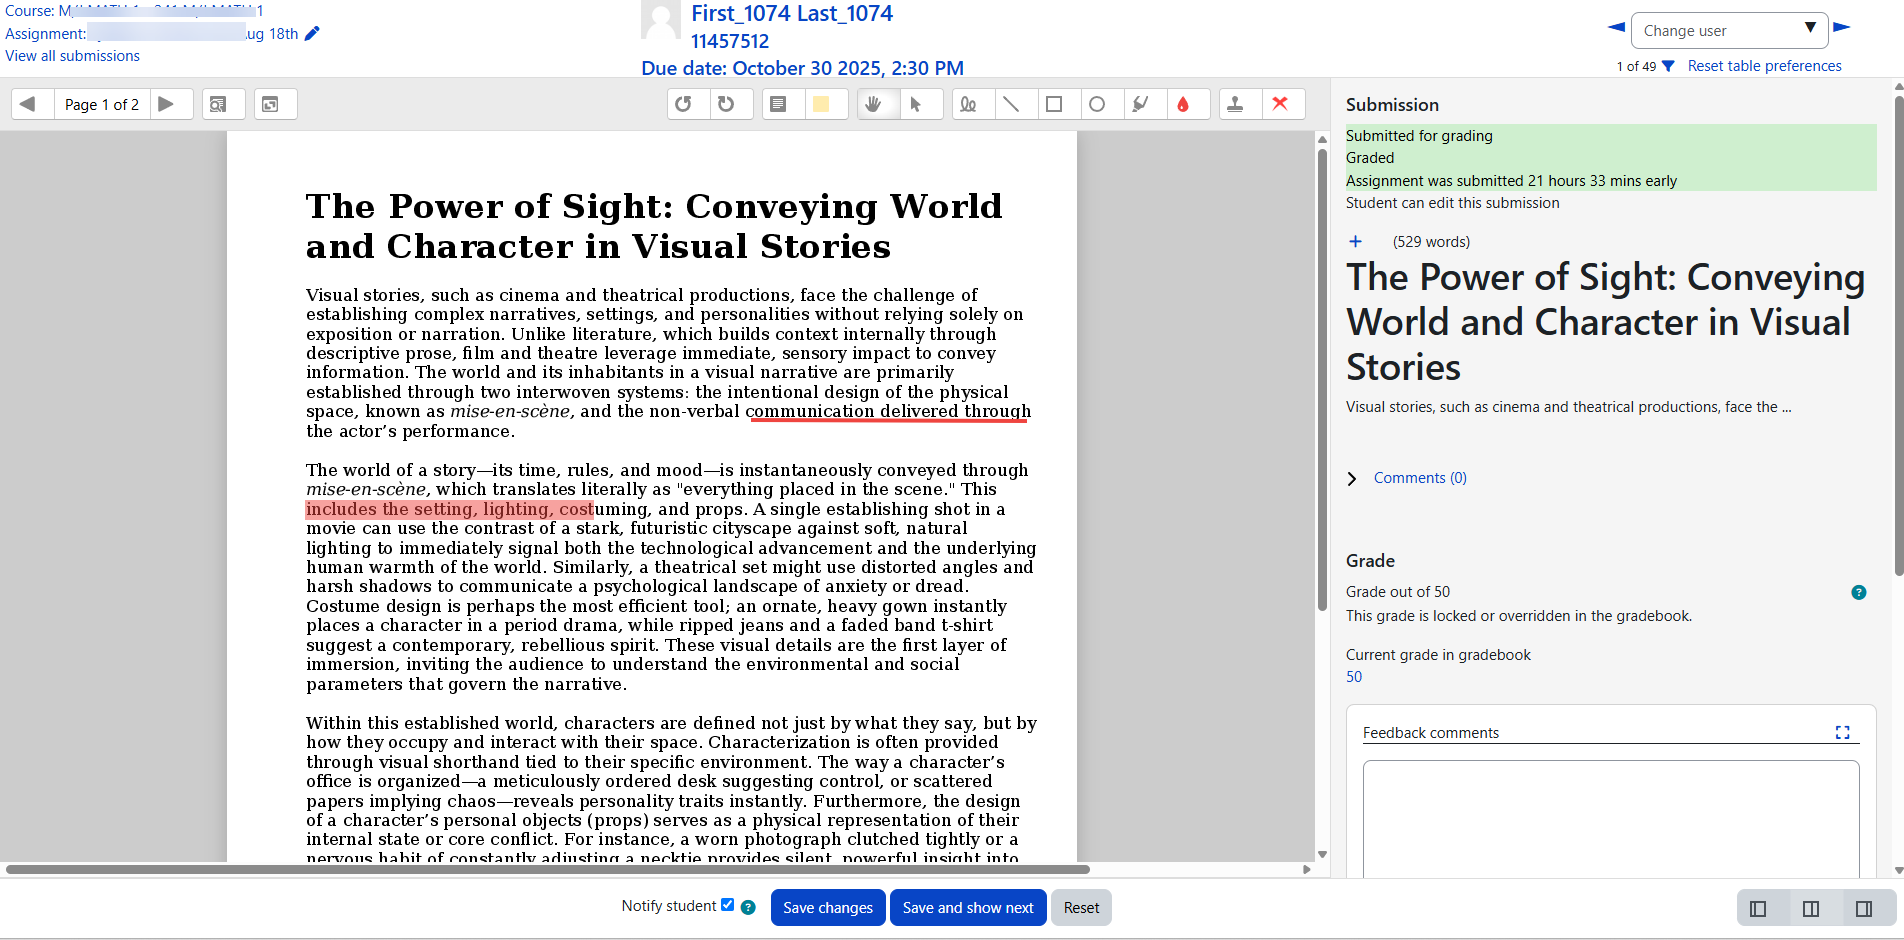Click inside the Feedback comments text box
The width and height of the screenshot is (1904, 940).
tap(1610, 815)
